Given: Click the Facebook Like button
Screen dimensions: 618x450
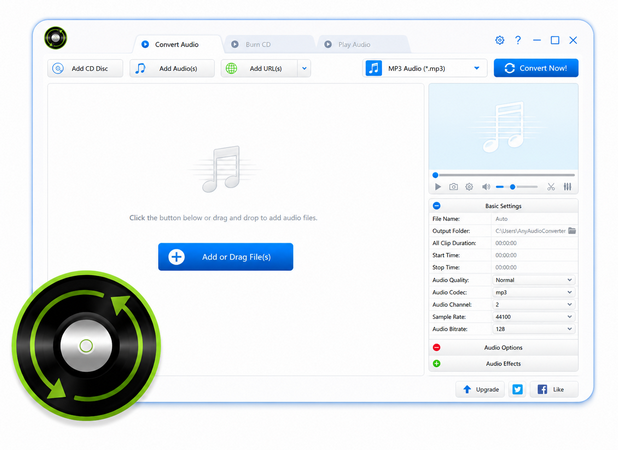Looking at the screenshot, I should 554,389.
